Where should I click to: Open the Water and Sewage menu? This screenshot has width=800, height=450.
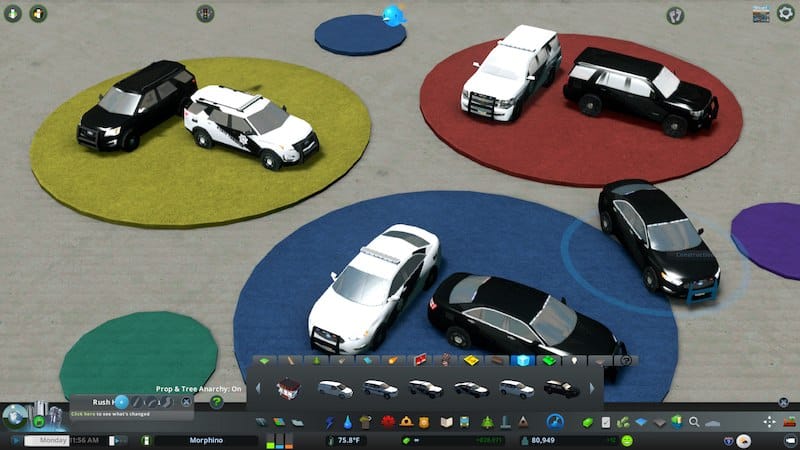tap(347, 421)
